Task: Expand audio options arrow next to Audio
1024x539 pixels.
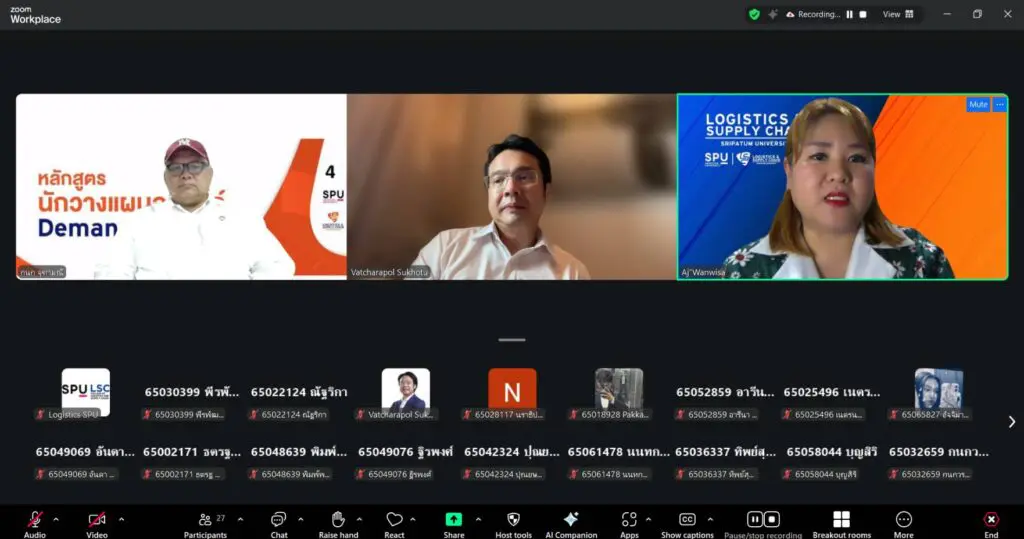Action: point(56,520)
